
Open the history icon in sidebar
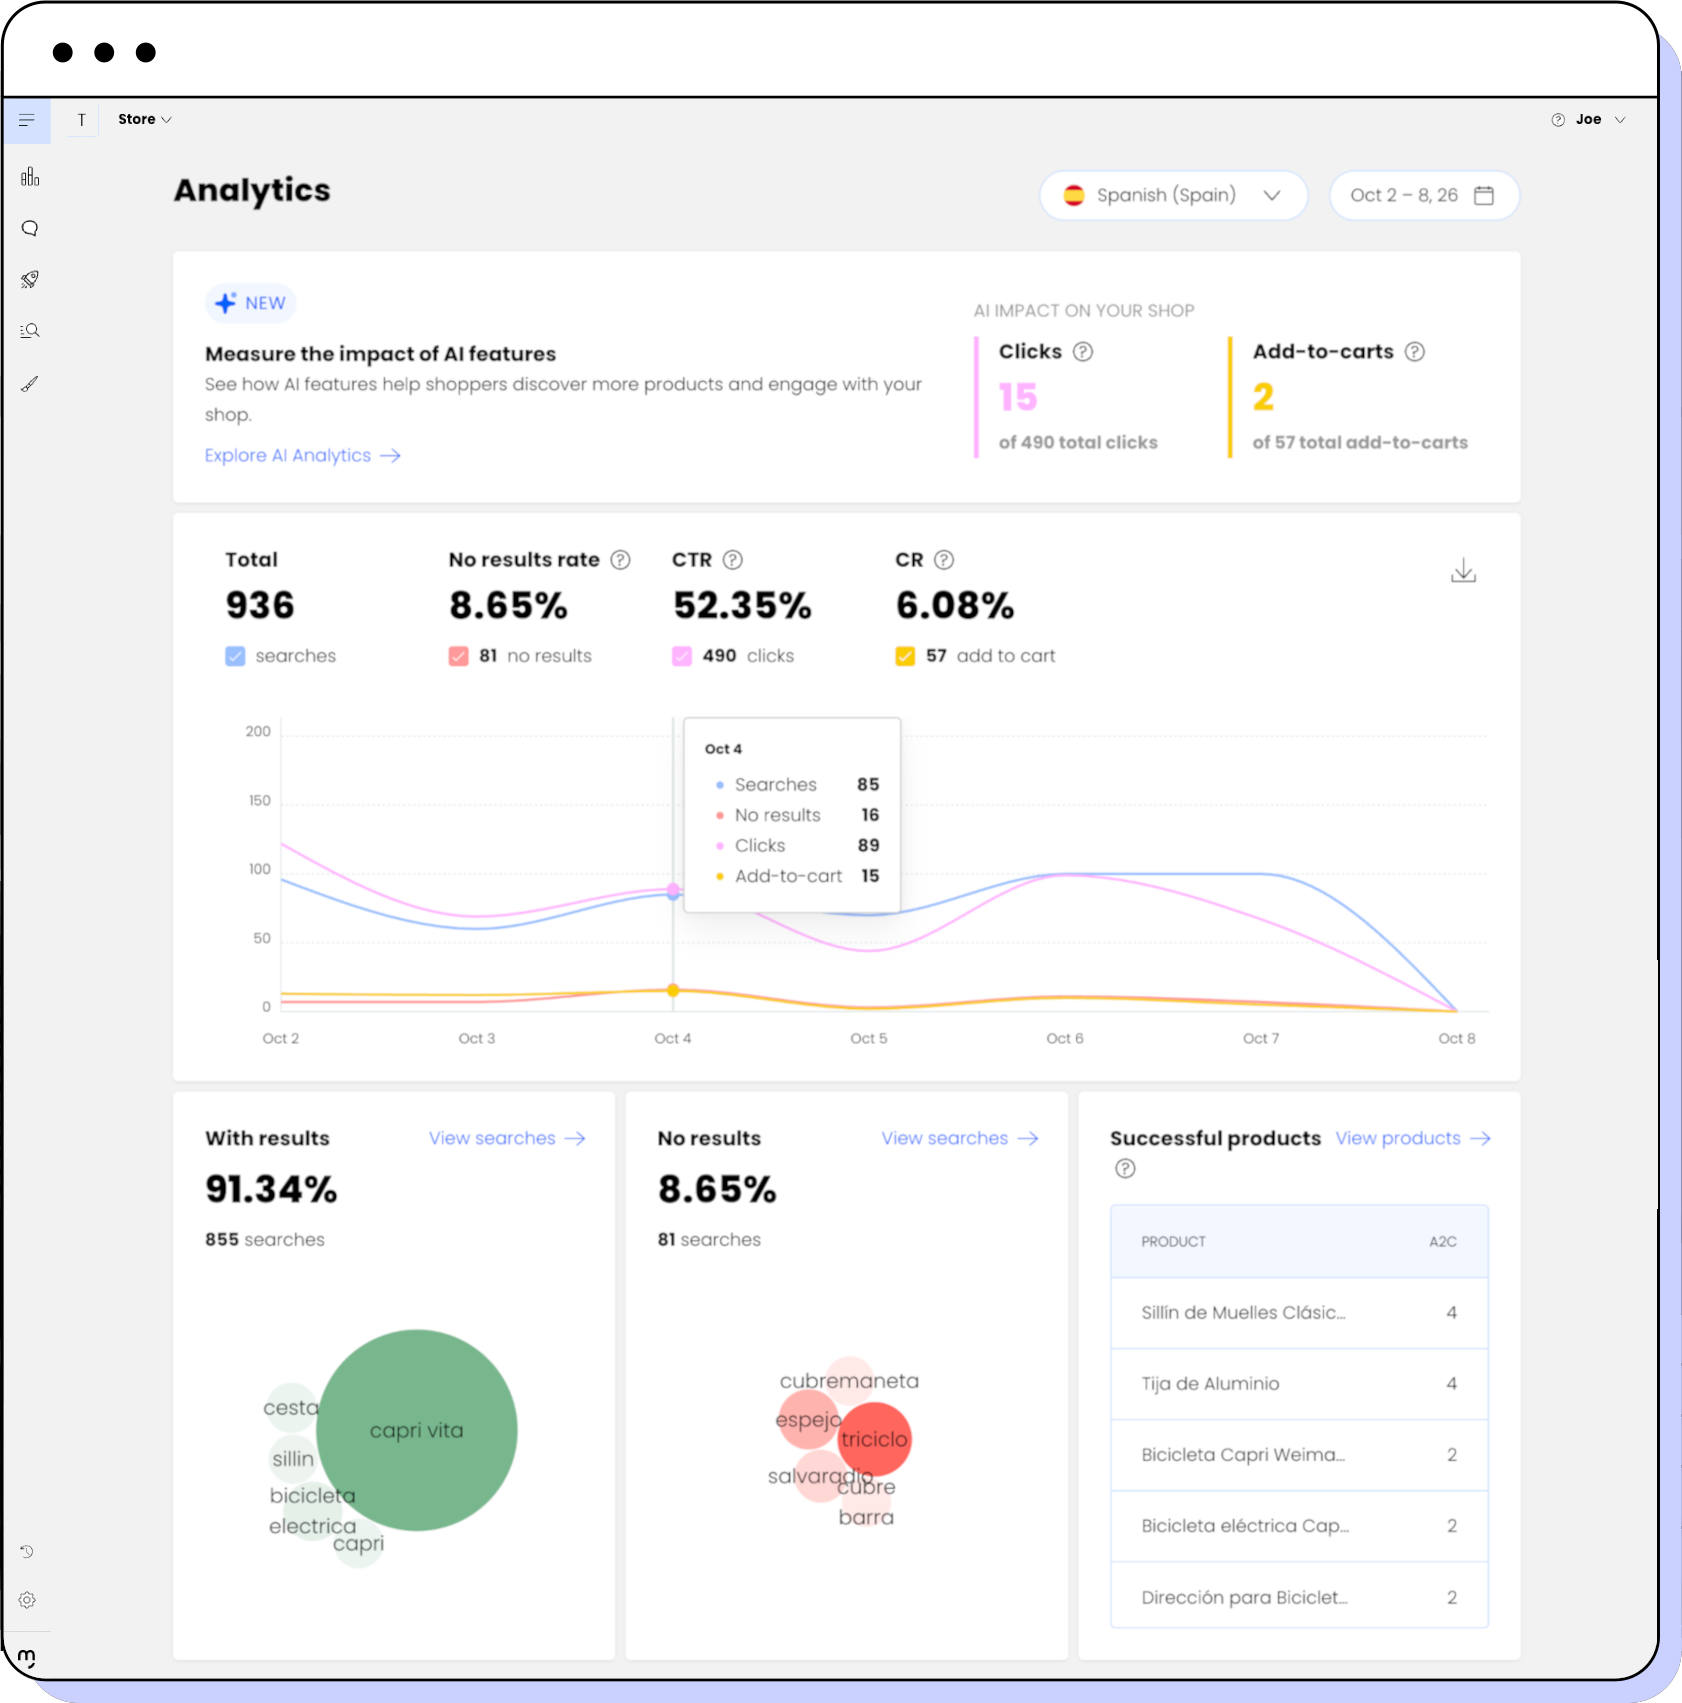click(x=27, y=1552)
